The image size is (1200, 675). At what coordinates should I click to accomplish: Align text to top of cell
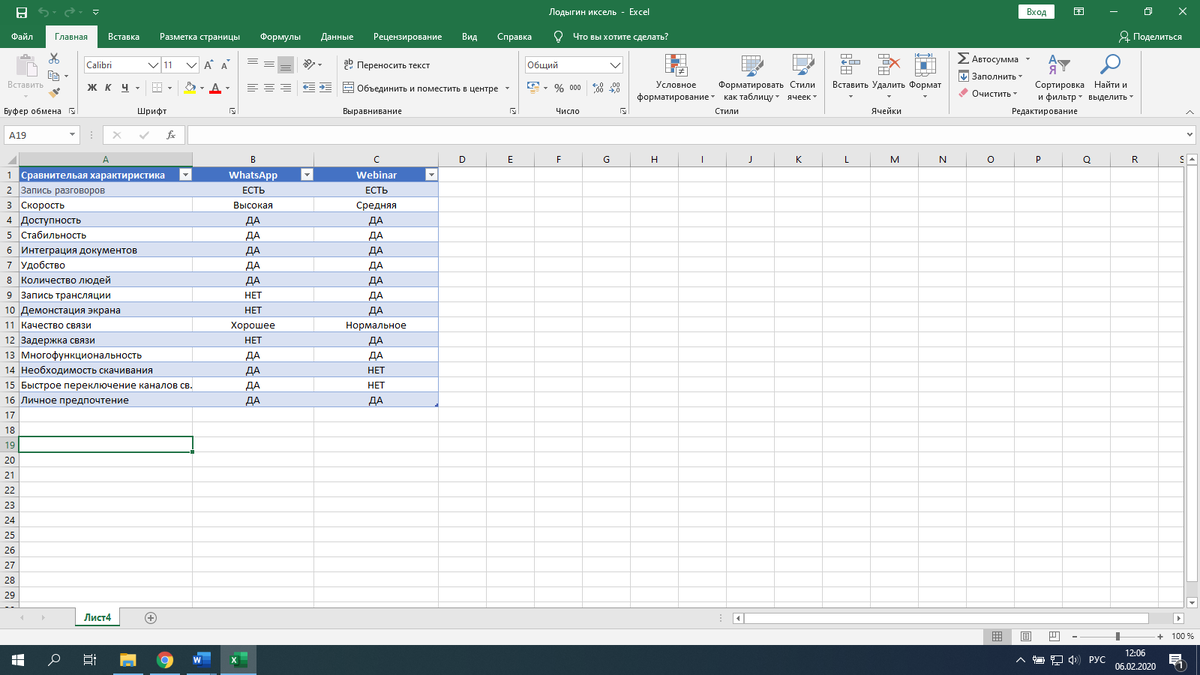[x=254, y=64]
